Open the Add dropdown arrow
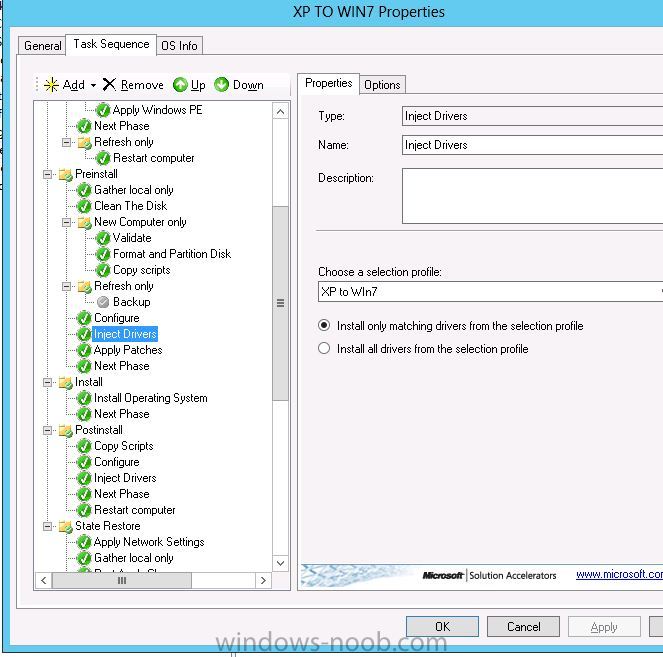 coord(93,85)
